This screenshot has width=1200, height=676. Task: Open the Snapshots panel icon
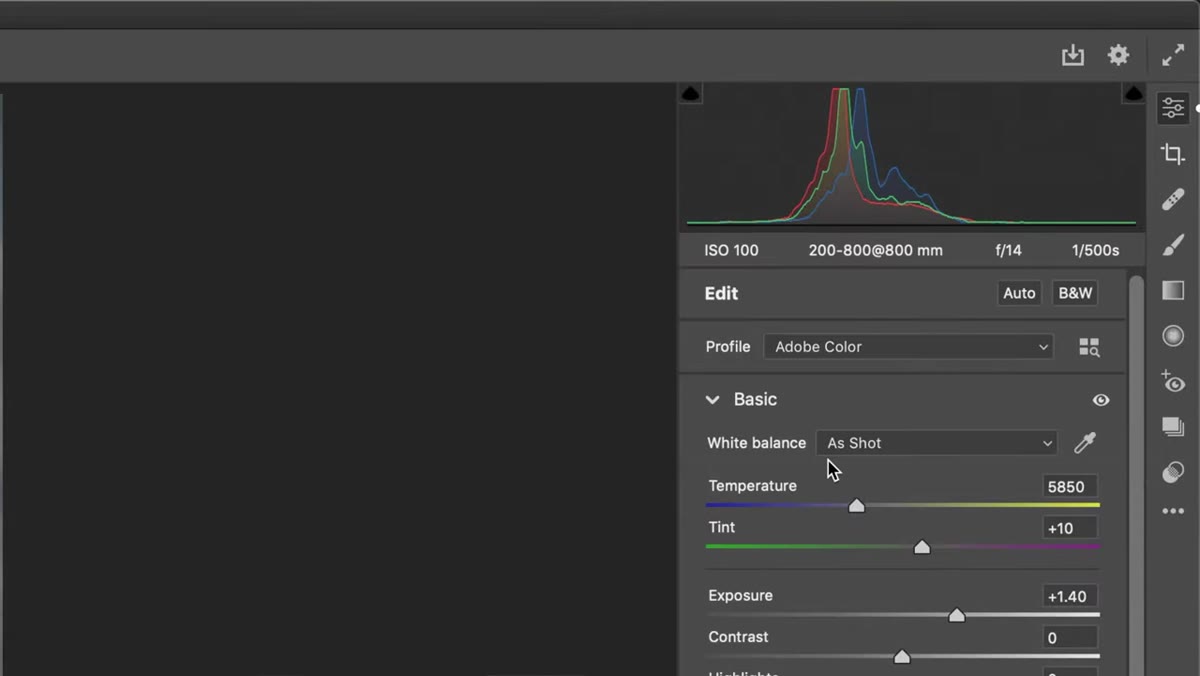(1173, 427)
